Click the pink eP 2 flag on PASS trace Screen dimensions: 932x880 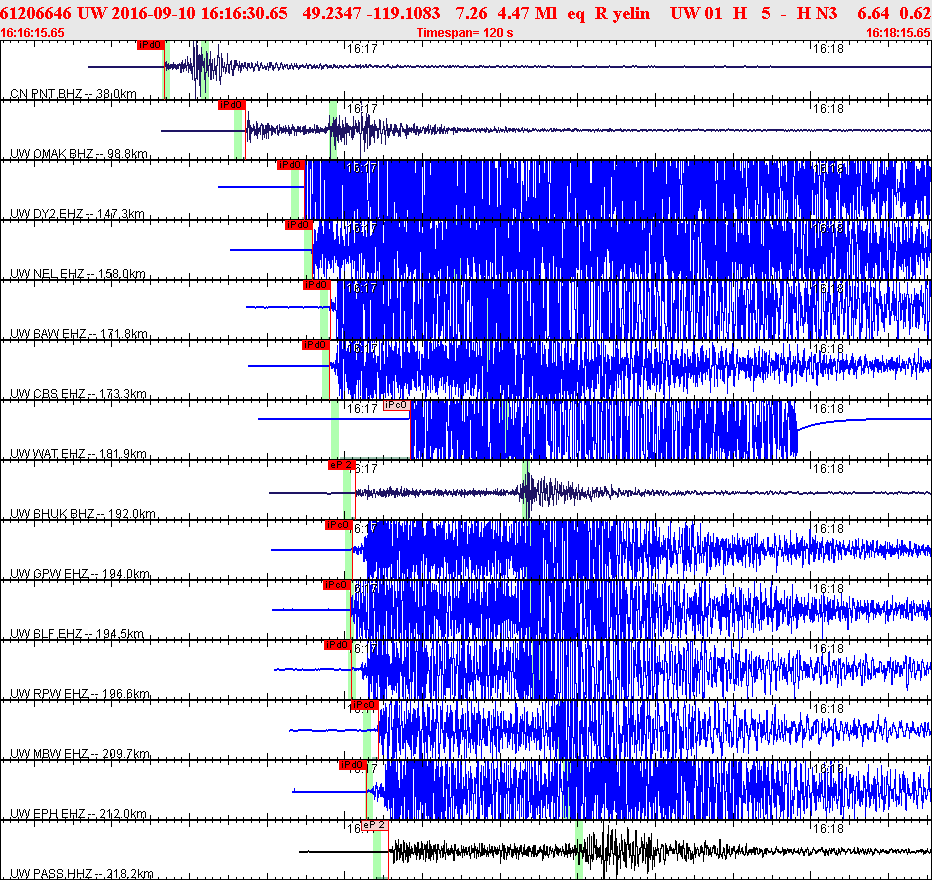click(x=374, y=825)
